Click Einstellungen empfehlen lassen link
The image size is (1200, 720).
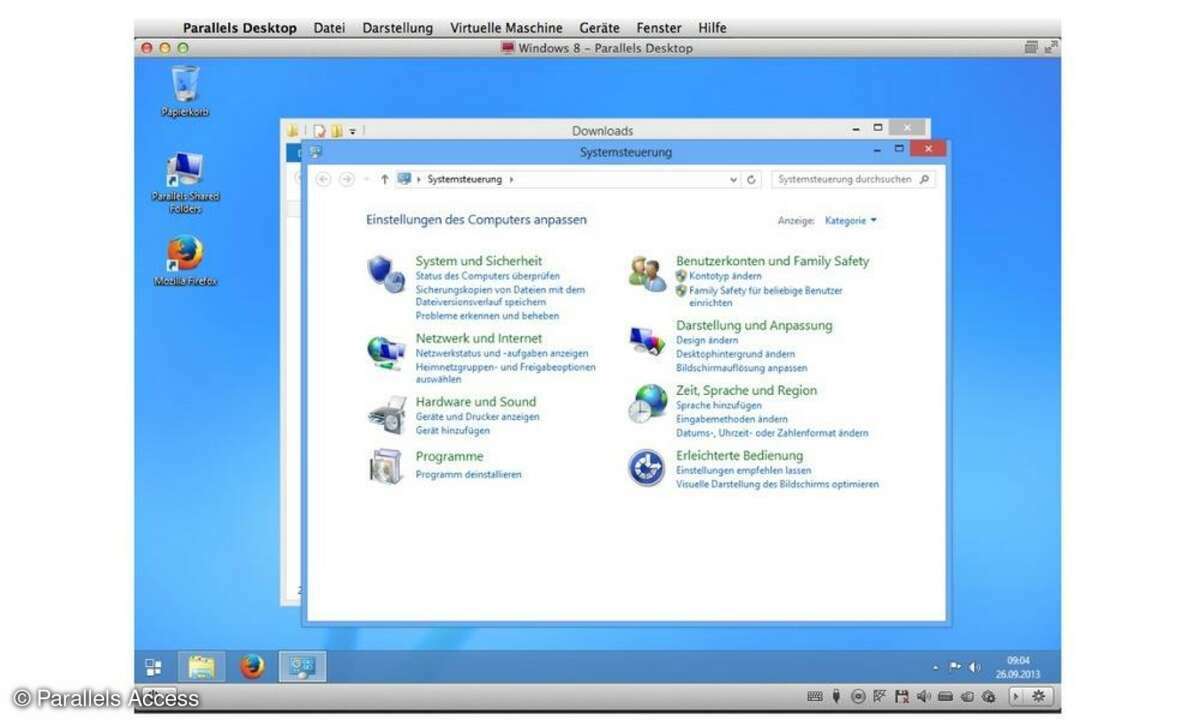[x=744, y=470]
